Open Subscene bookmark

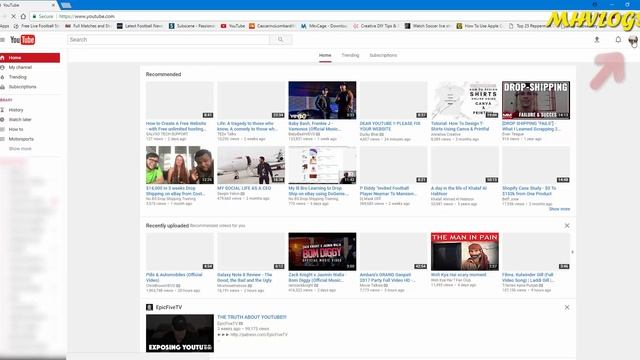191,26
